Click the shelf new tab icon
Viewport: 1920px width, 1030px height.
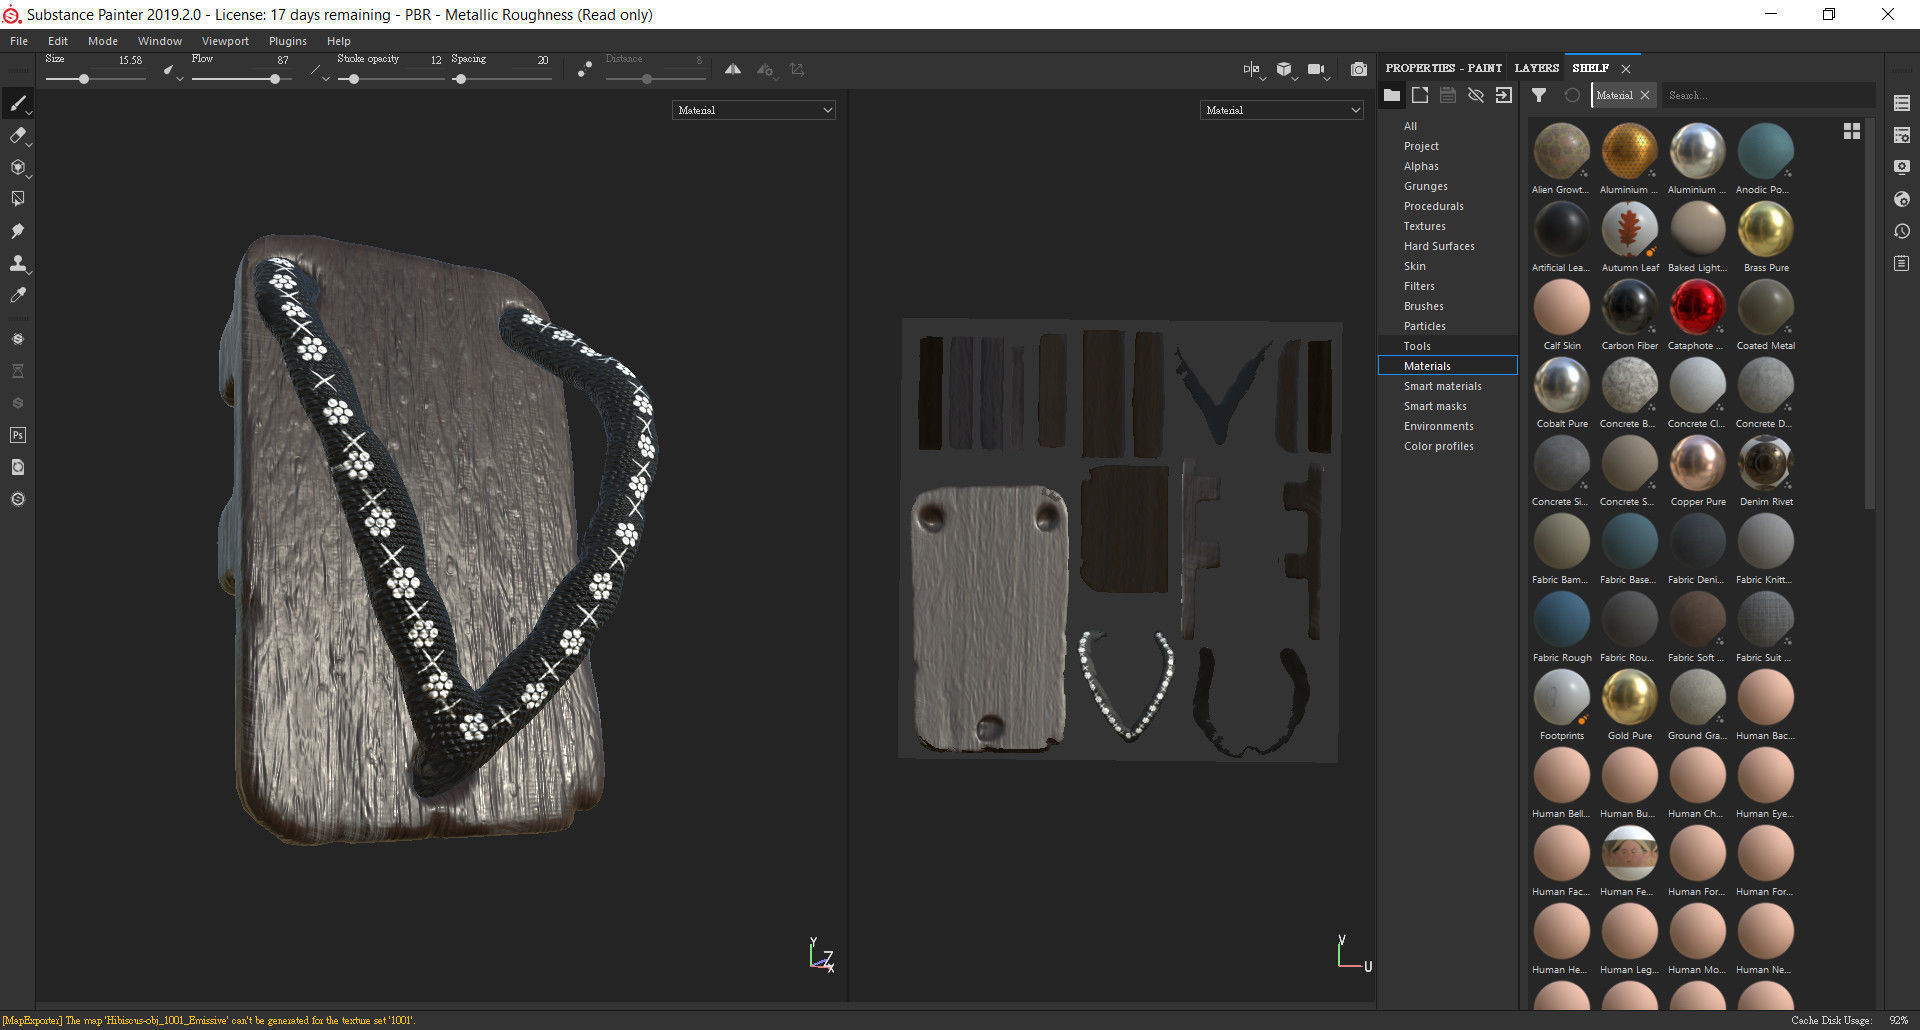click(1420, 95)
